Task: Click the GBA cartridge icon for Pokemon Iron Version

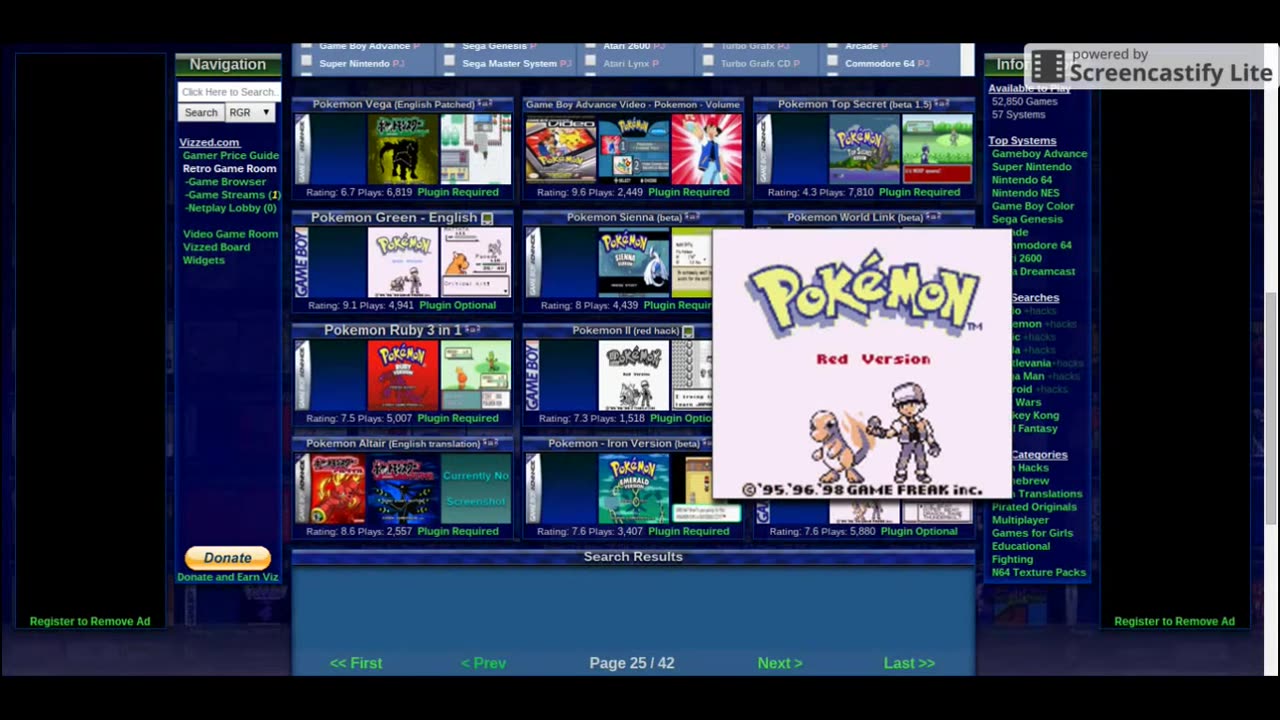Action: pyautogui.click(x=533, y=488)
